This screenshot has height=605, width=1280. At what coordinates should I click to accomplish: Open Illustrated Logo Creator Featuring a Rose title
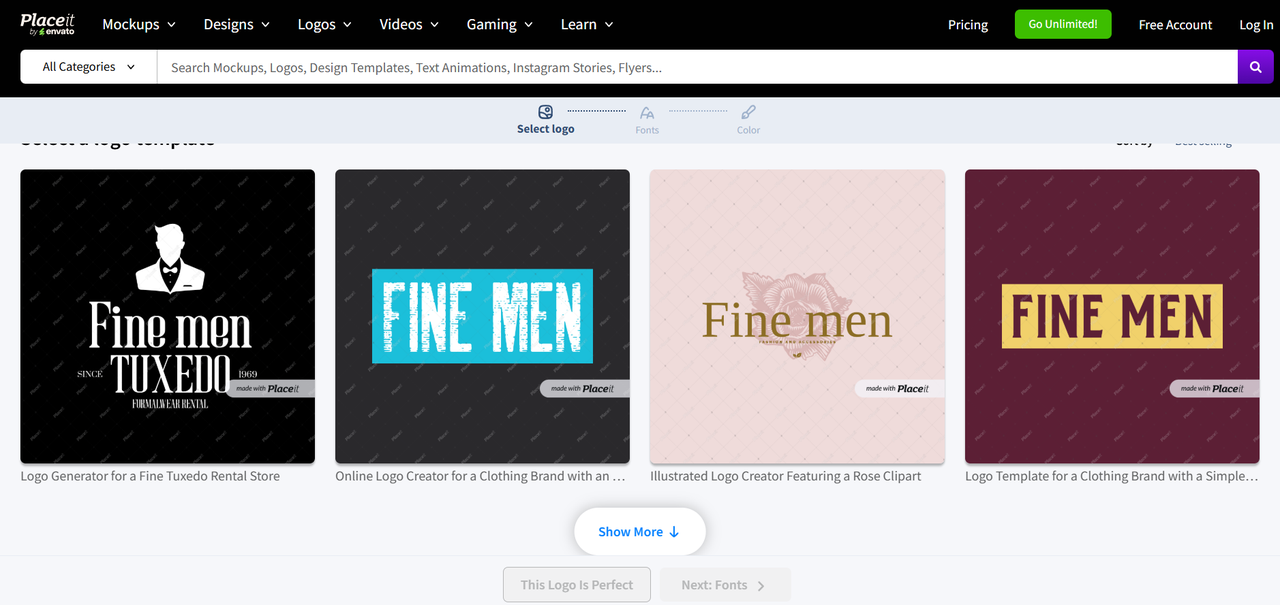[786, 476]
